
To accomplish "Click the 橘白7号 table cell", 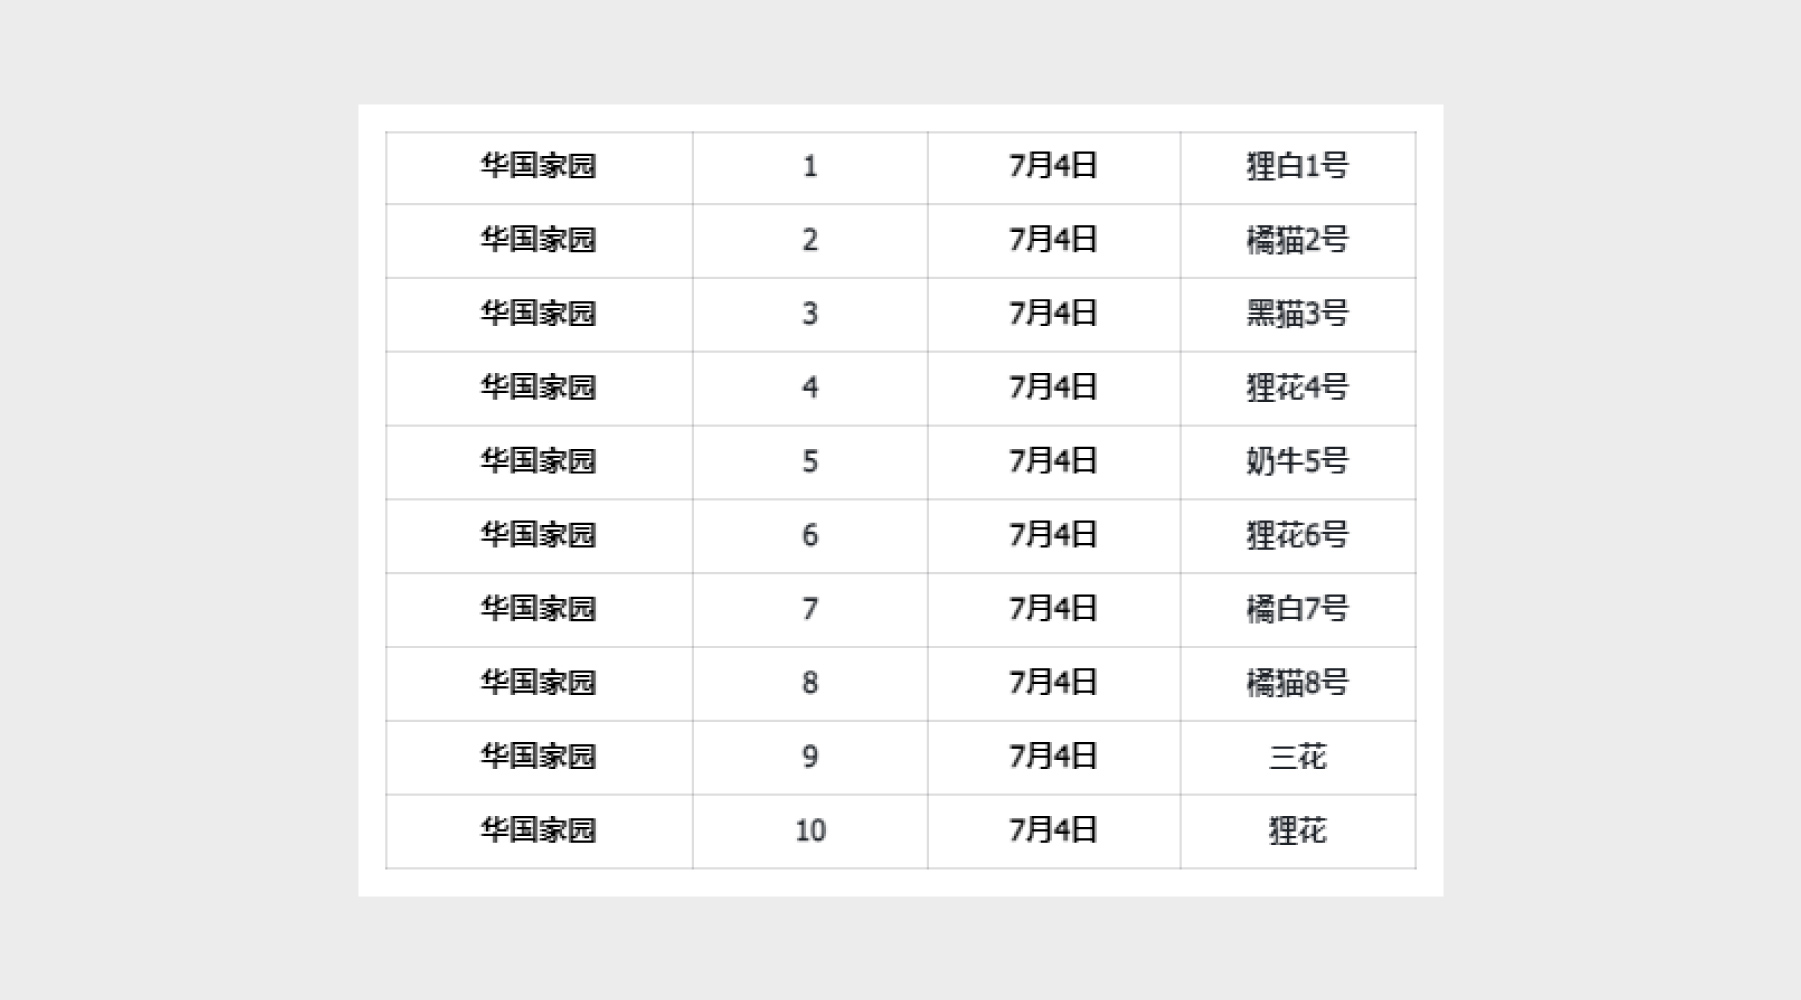I will (x=1297, y=609).
